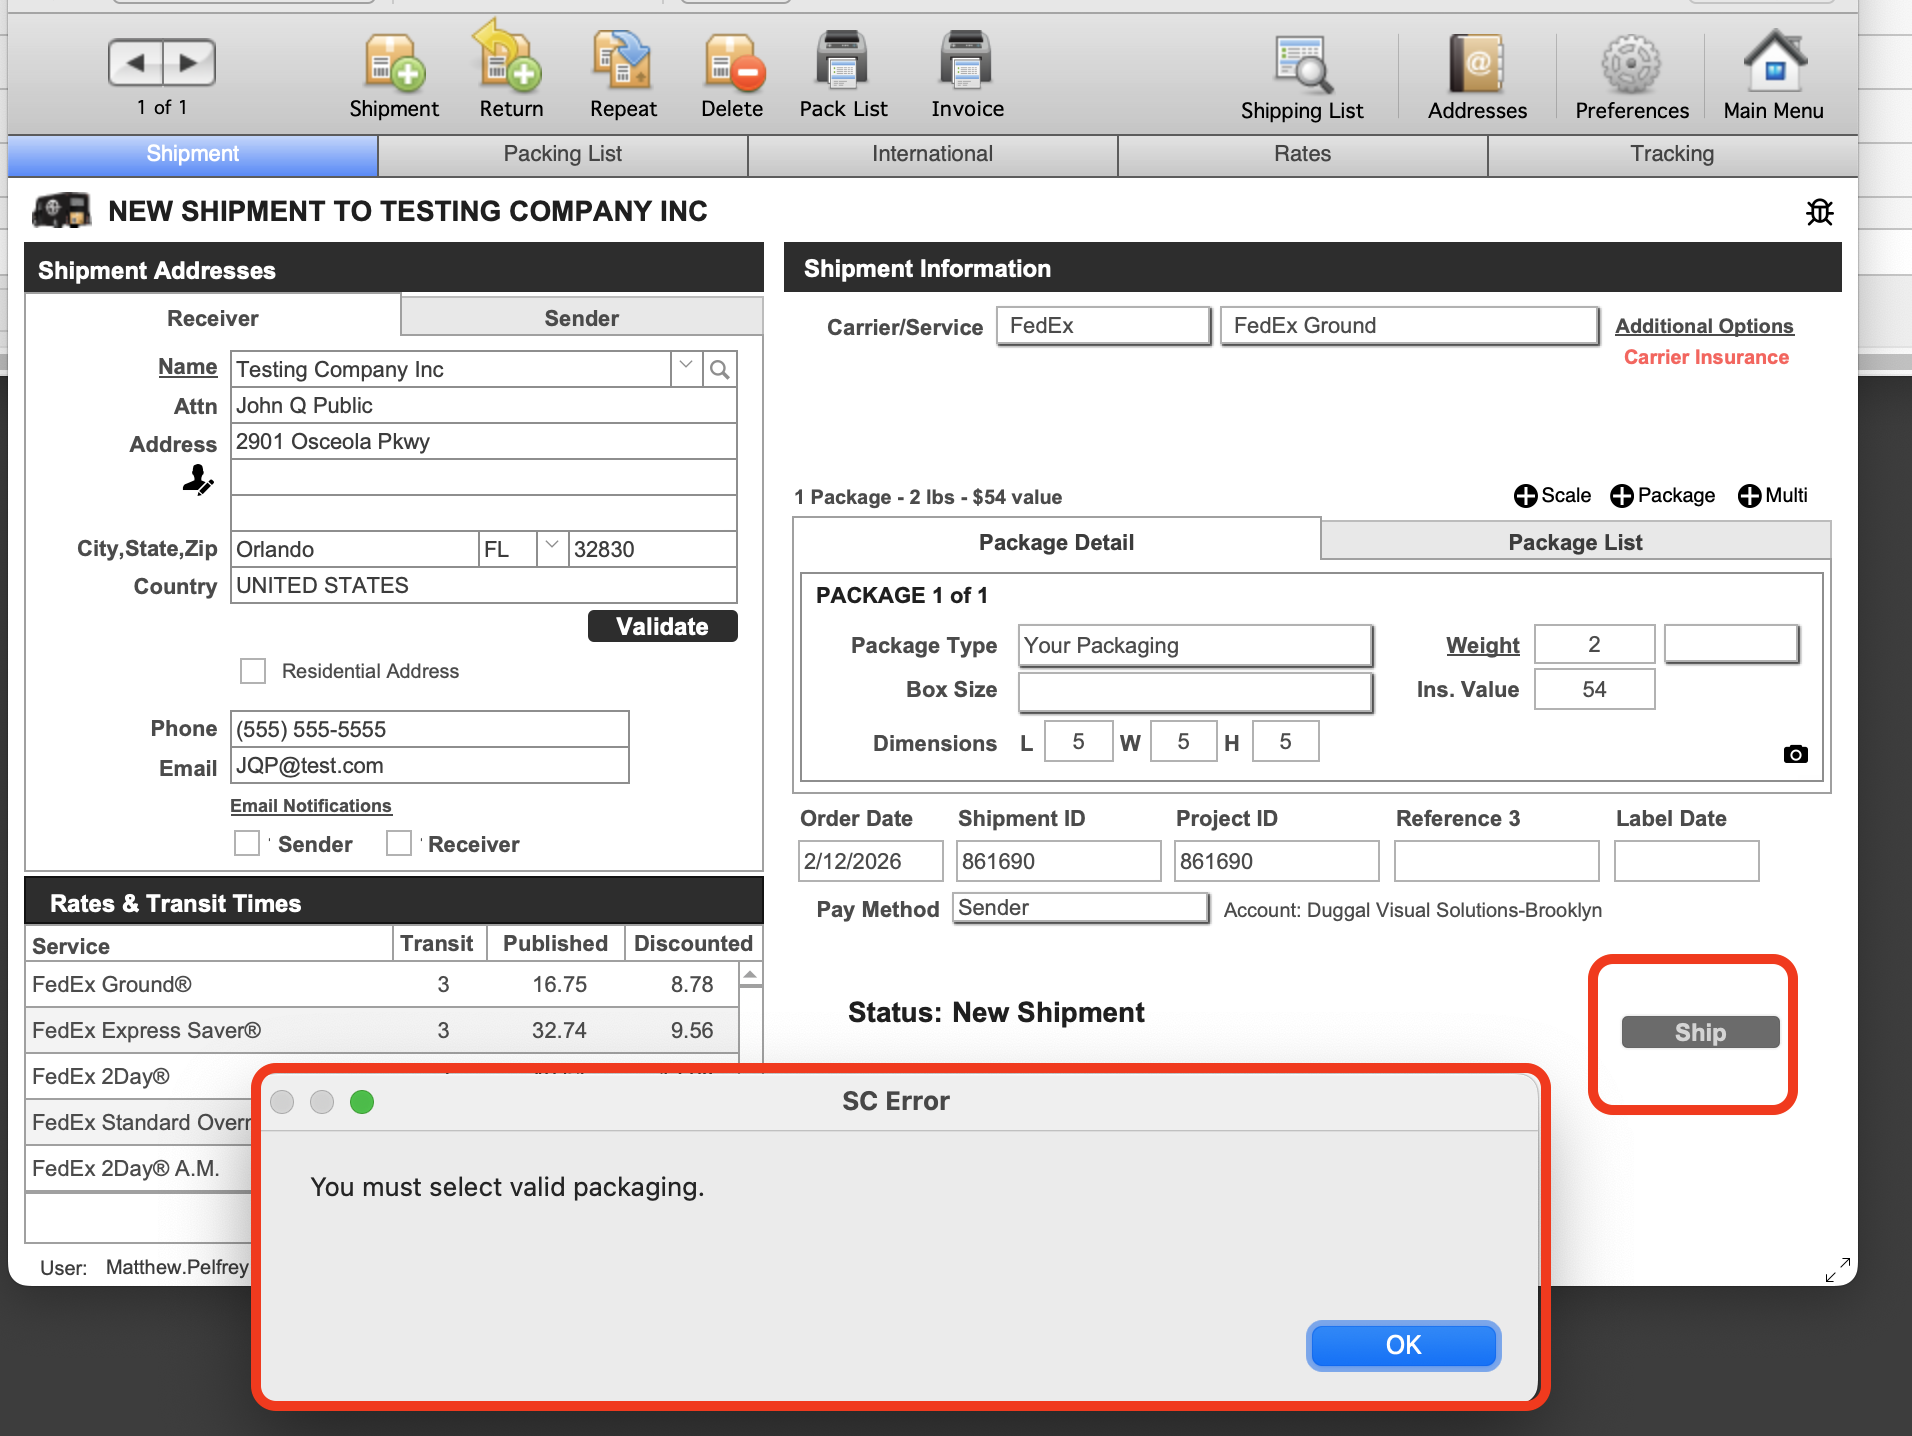Click the Project ID field
The height and width of the screenshot is (1436, 1912).
tap(1276, 861)
